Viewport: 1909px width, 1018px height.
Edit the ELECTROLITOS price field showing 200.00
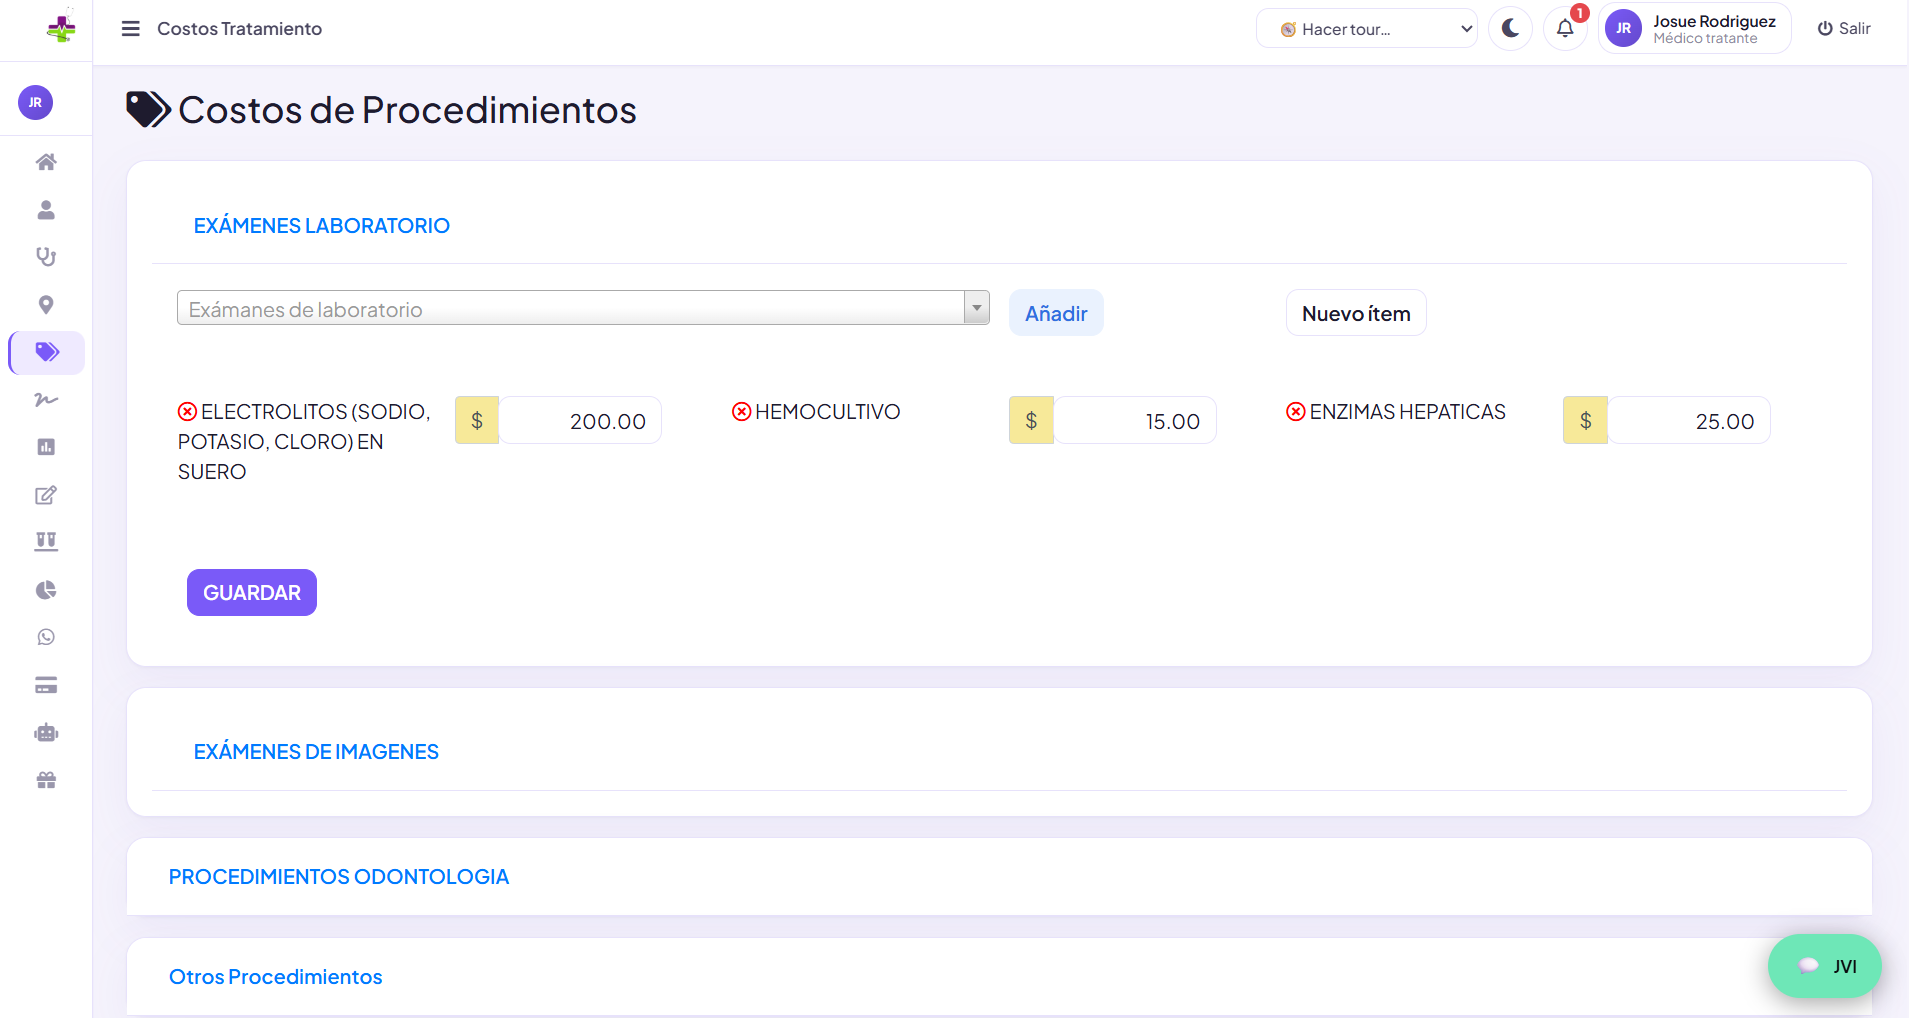(580, 421)
